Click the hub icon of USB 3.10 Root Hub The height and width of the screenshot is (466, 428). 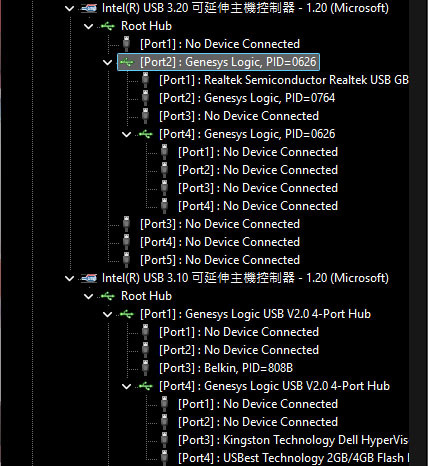[108, 296]
